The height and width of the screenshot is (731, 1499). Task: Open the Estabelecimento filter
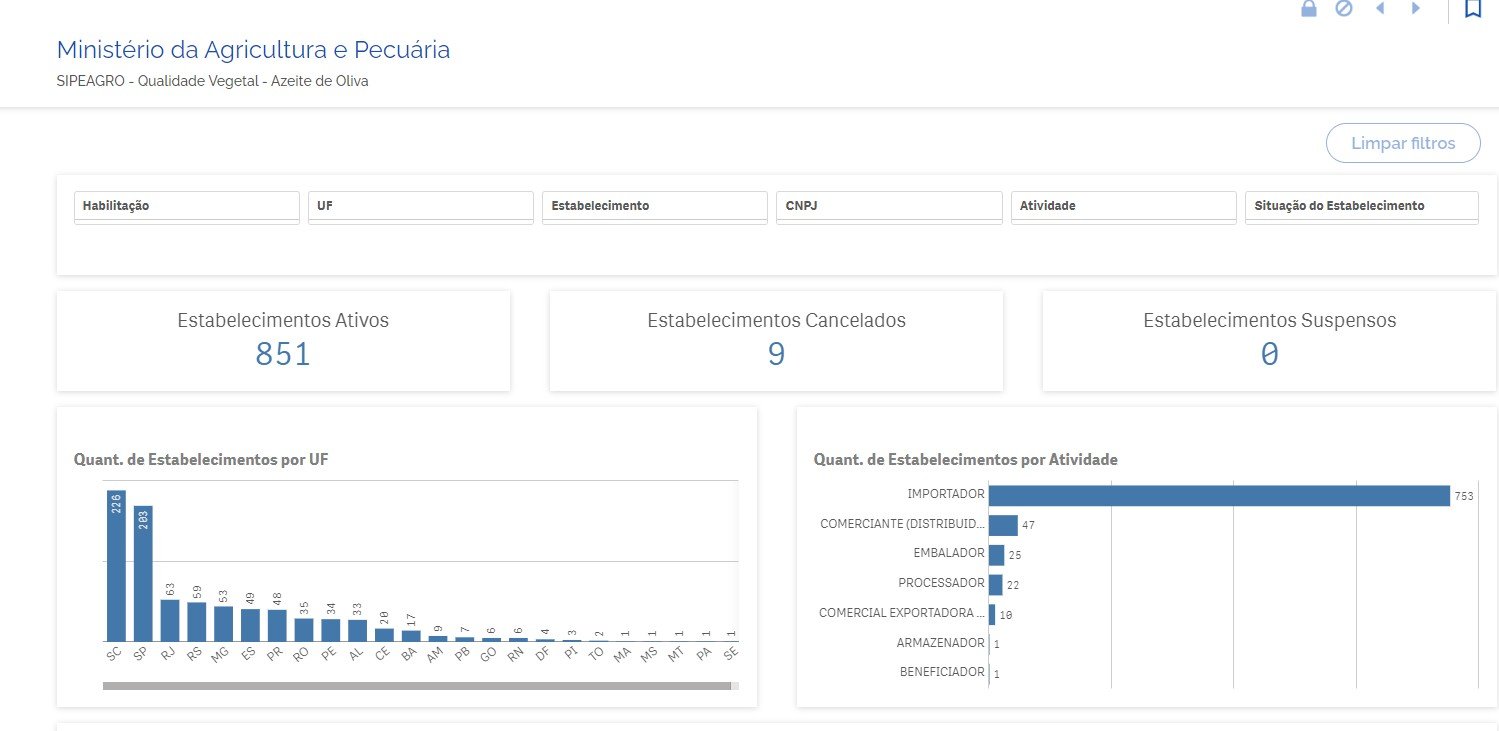pyautogui.click(x=654, y=206)
